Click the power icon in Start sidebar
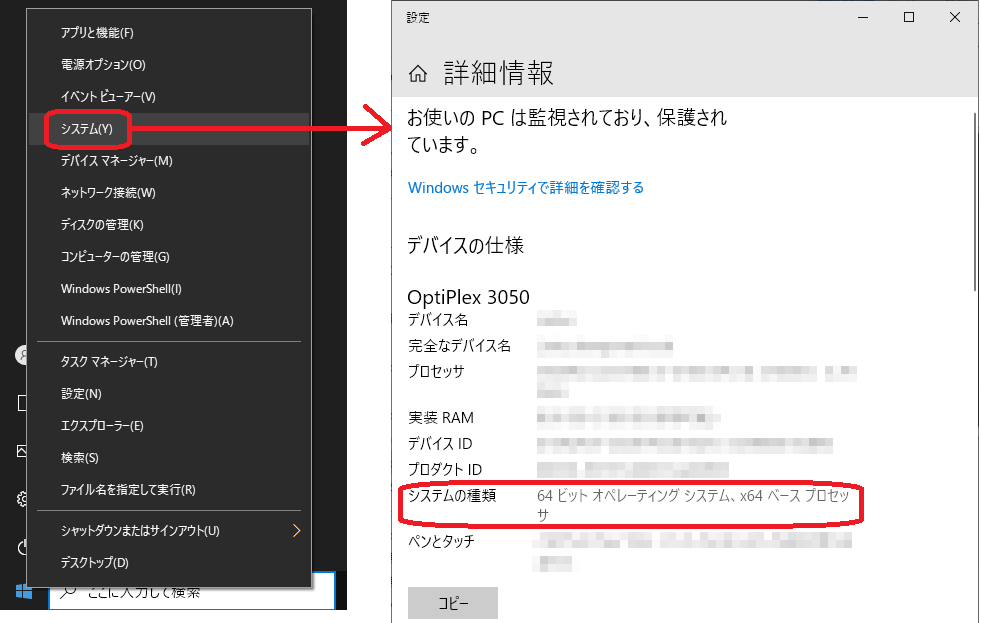The image size is (981, 623). (22, 547)
